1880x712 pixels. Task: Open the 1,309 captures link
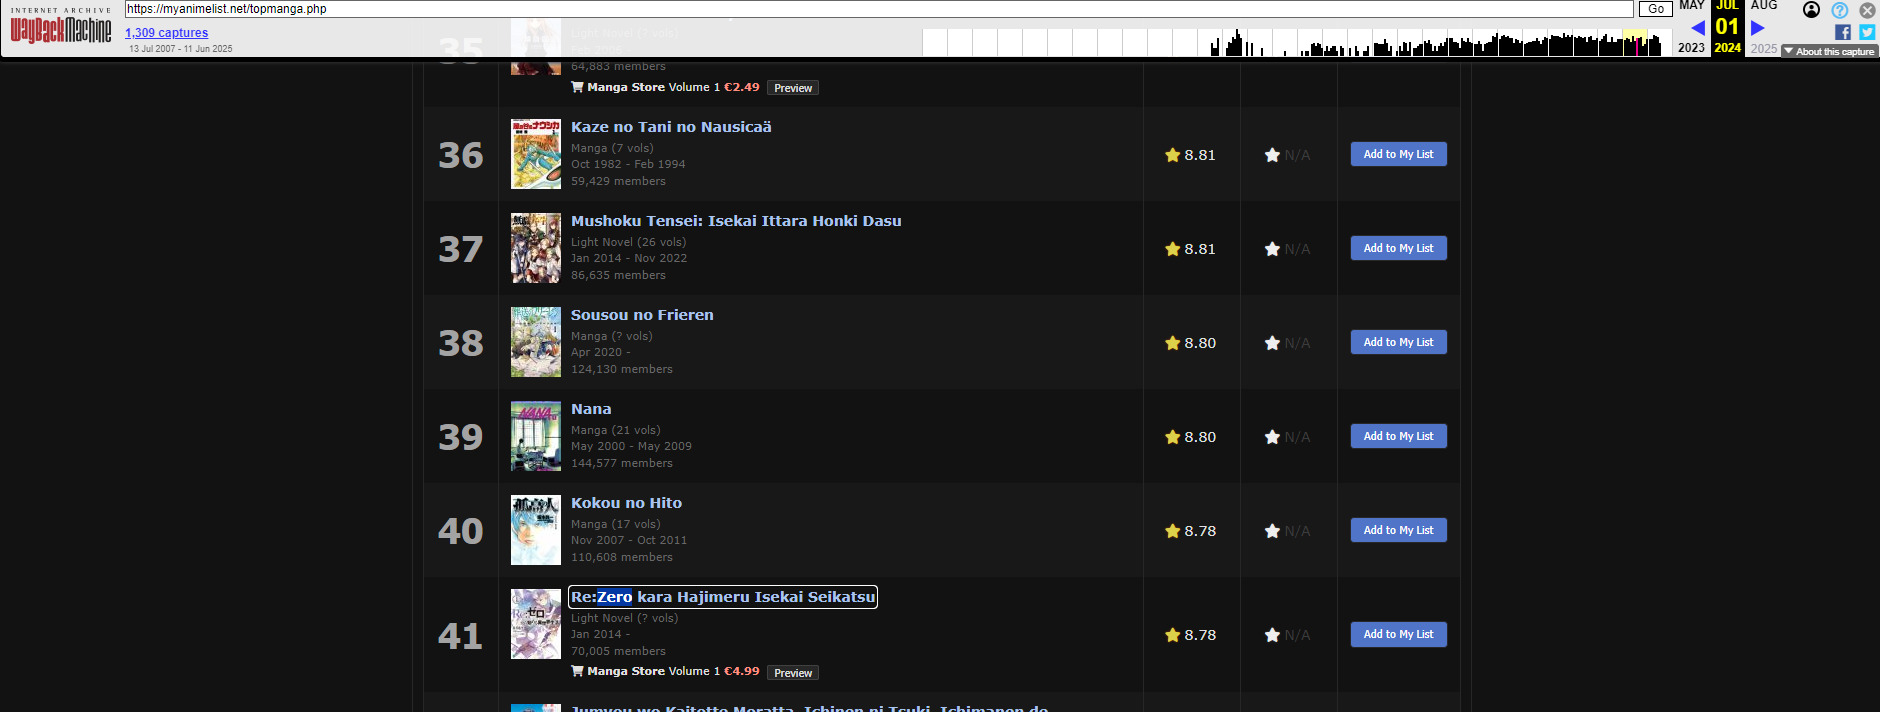[166, 33]
